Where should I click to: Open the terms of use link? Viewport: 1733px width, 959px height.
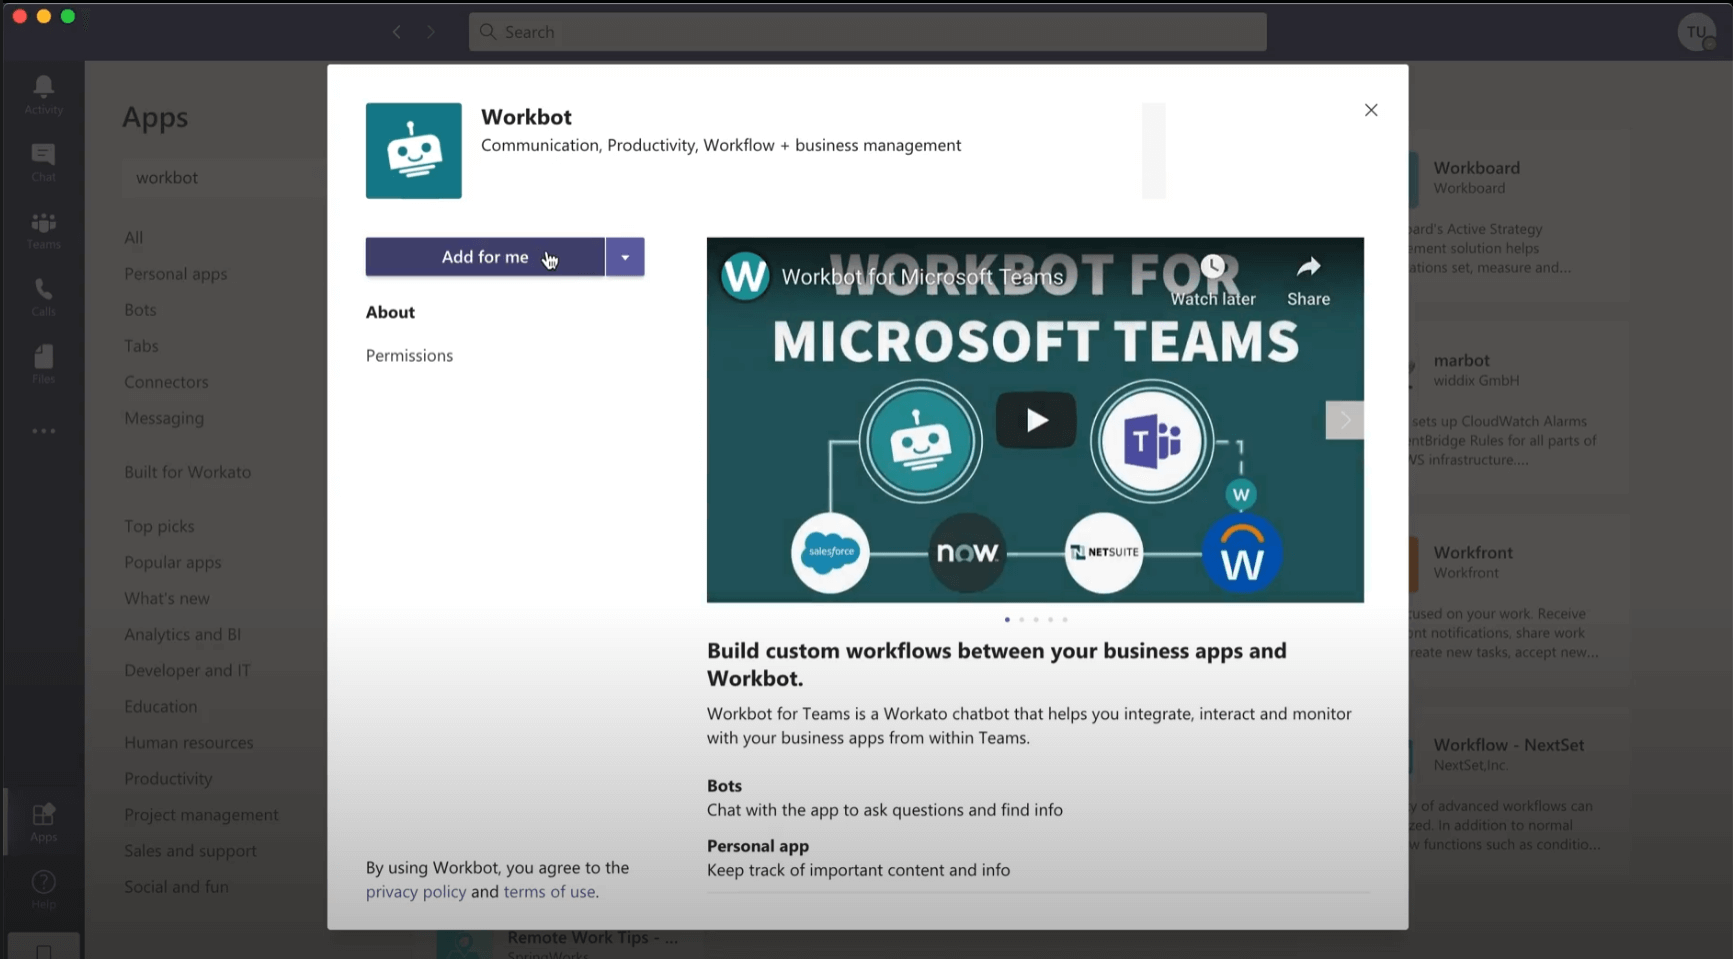(x=549, y=892)
